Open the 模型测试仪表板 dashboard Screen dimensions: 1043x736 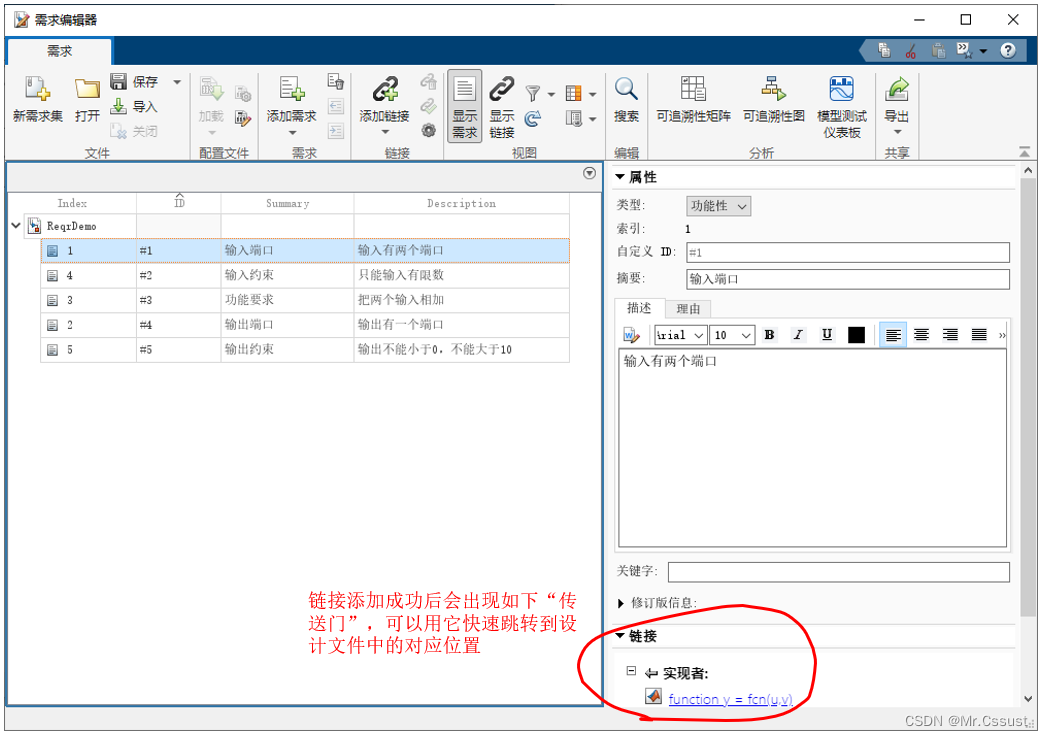[841, 91]
